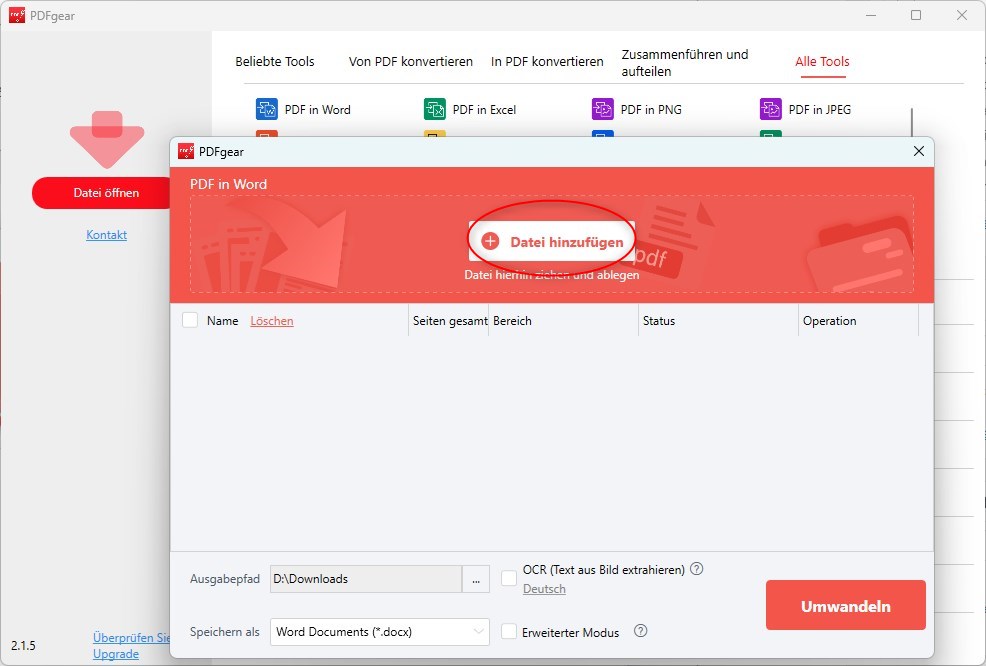Click the PDFgear logo in dialog title

pos(186,152)
